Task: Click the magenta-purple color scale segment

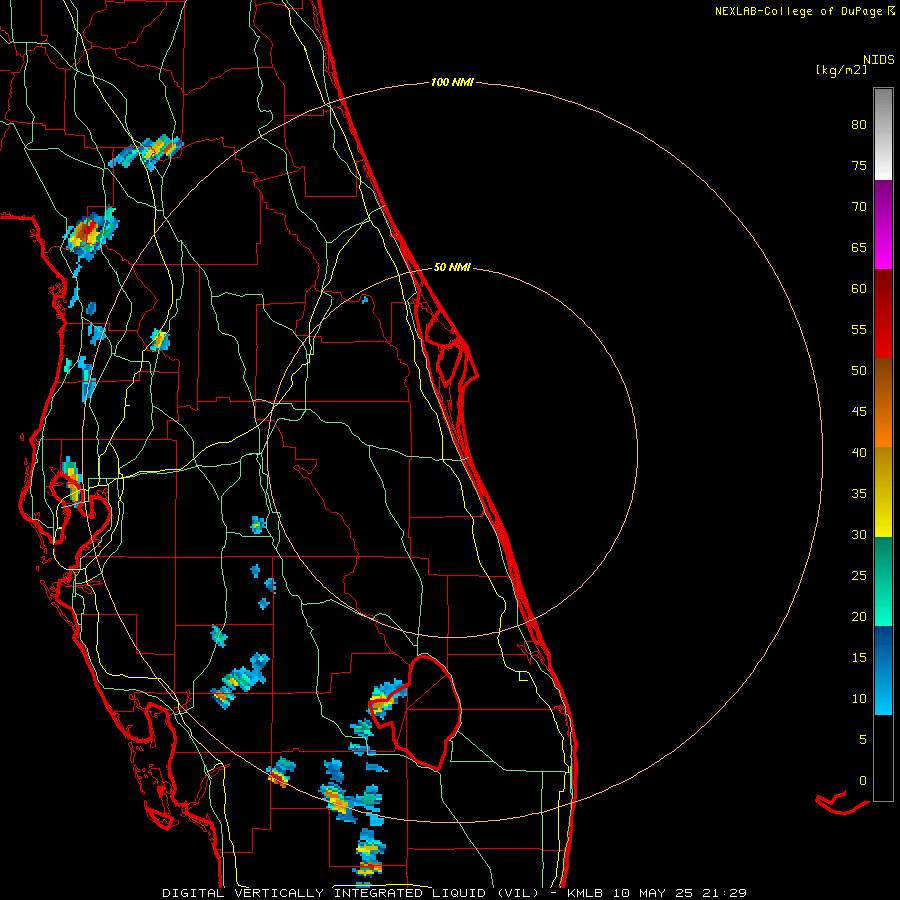Action: (883, 224)
